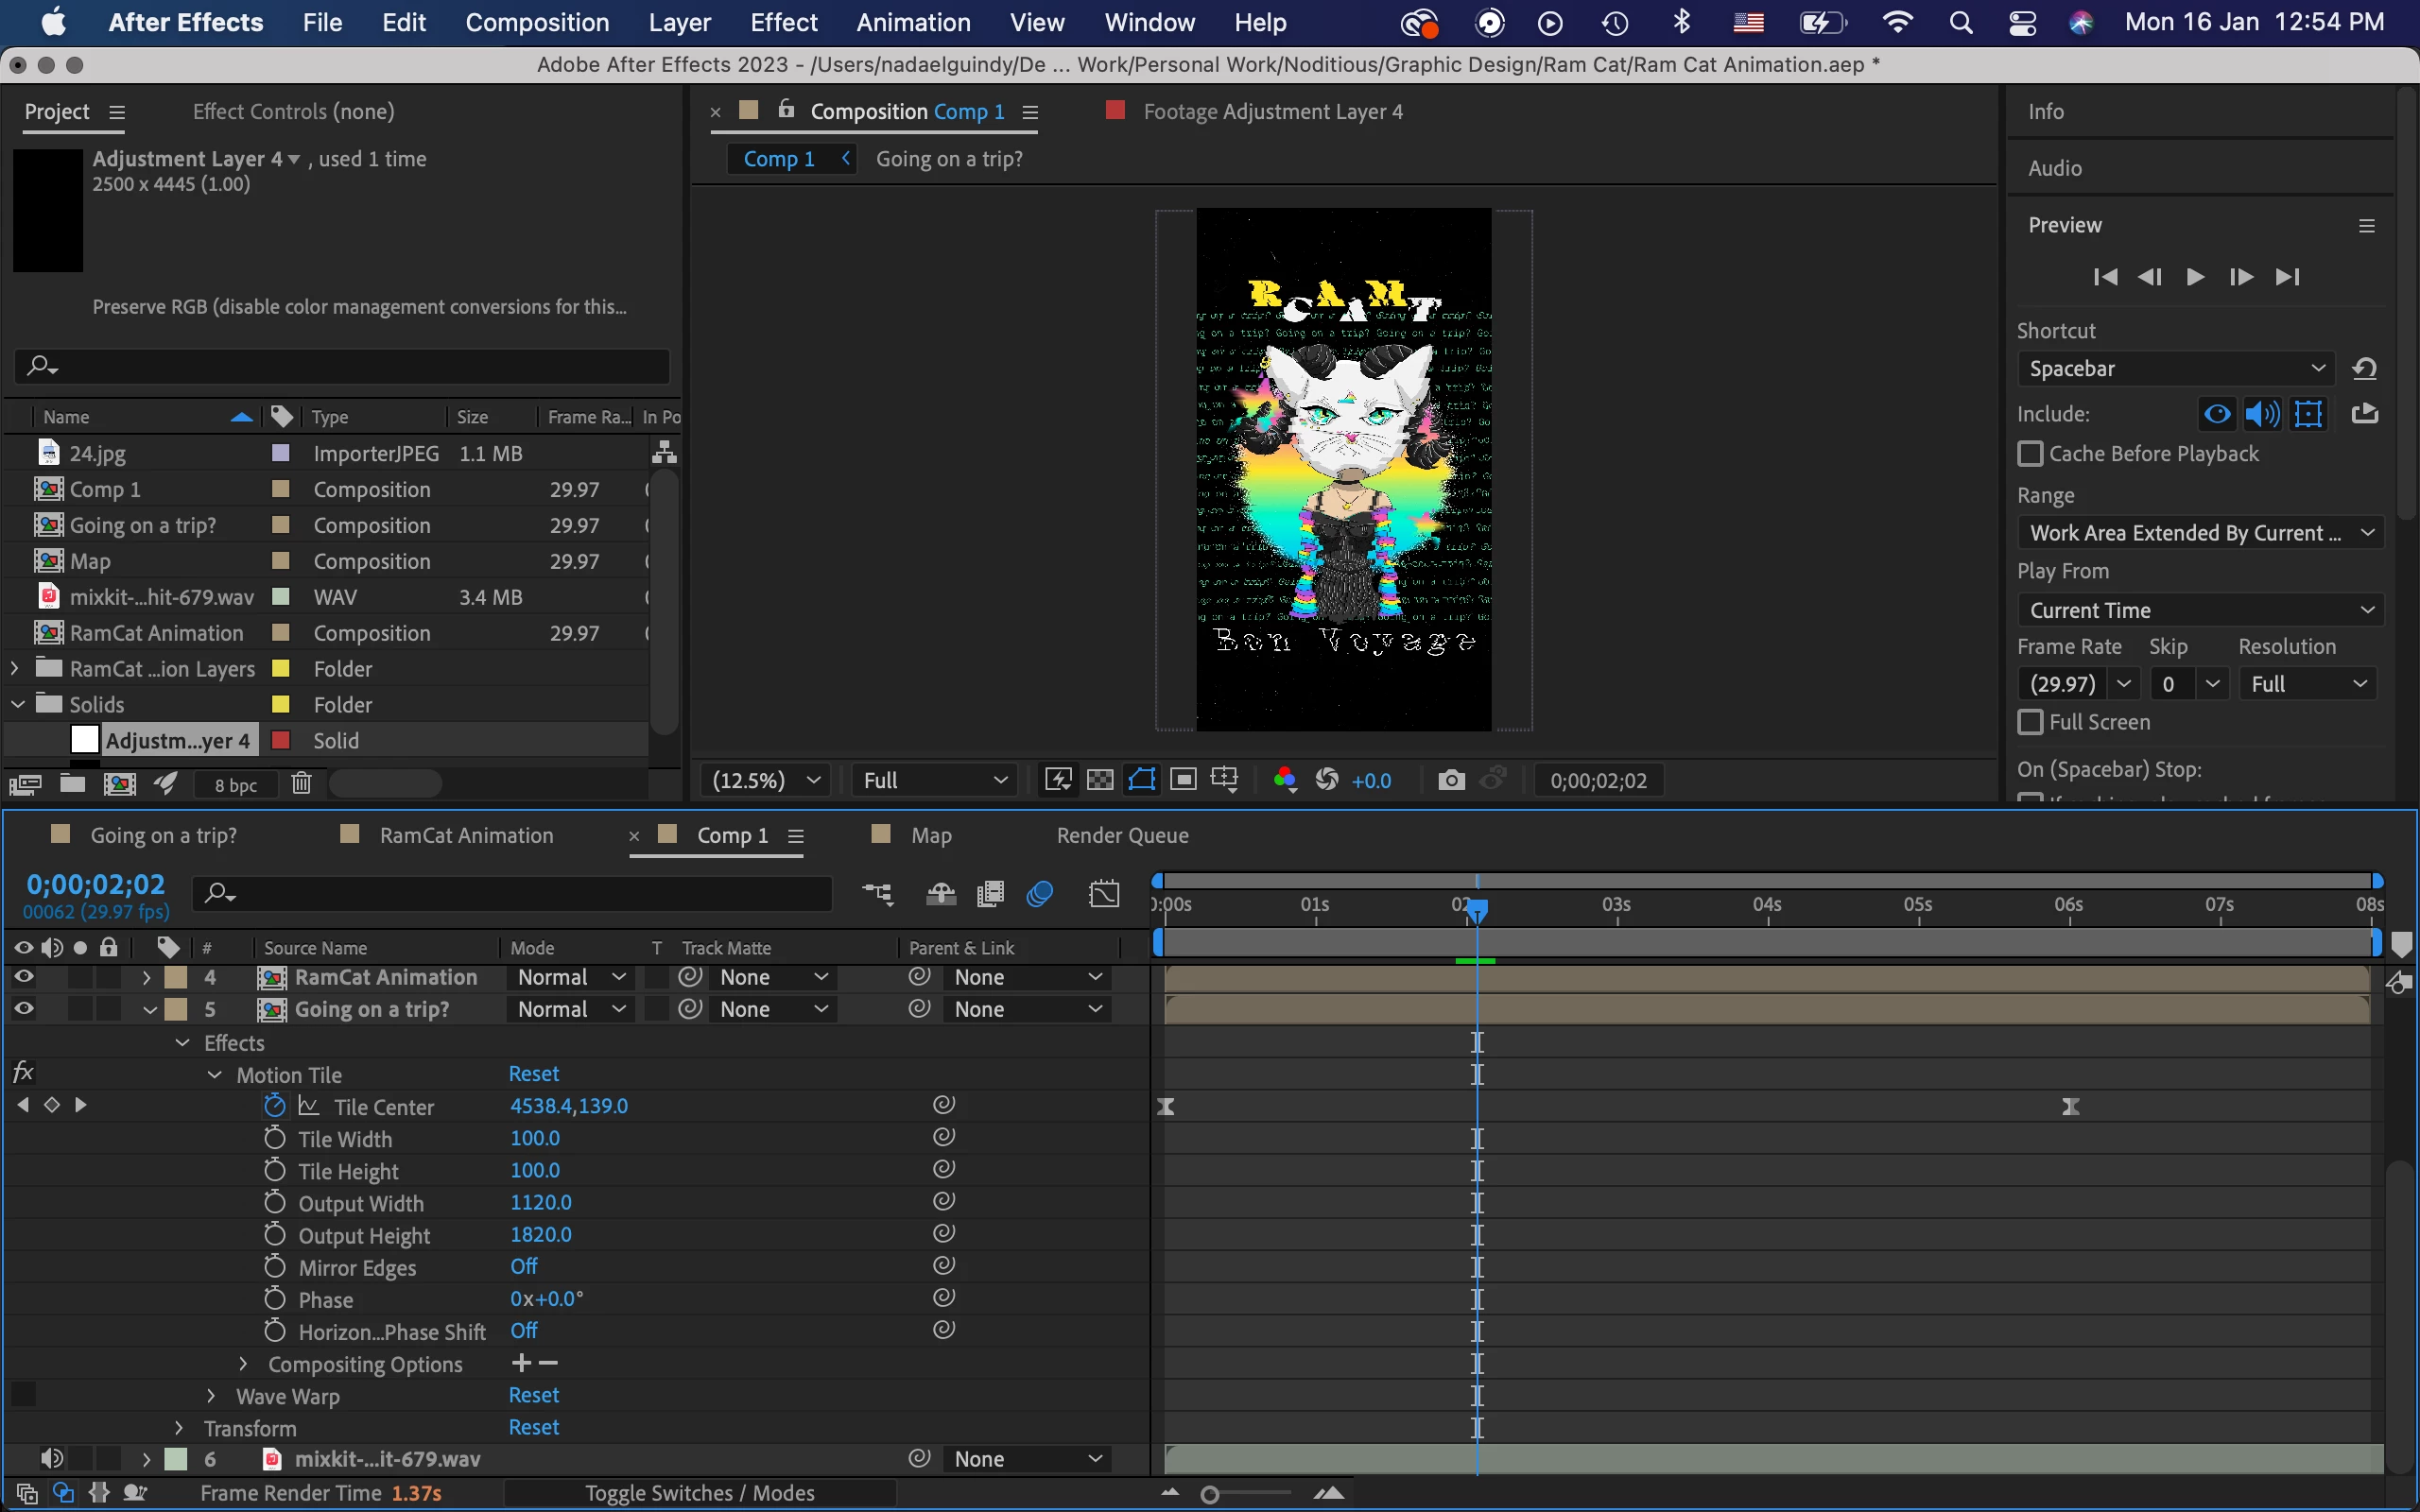Click the Delete trash icon in Project panel

click(301, 784)
